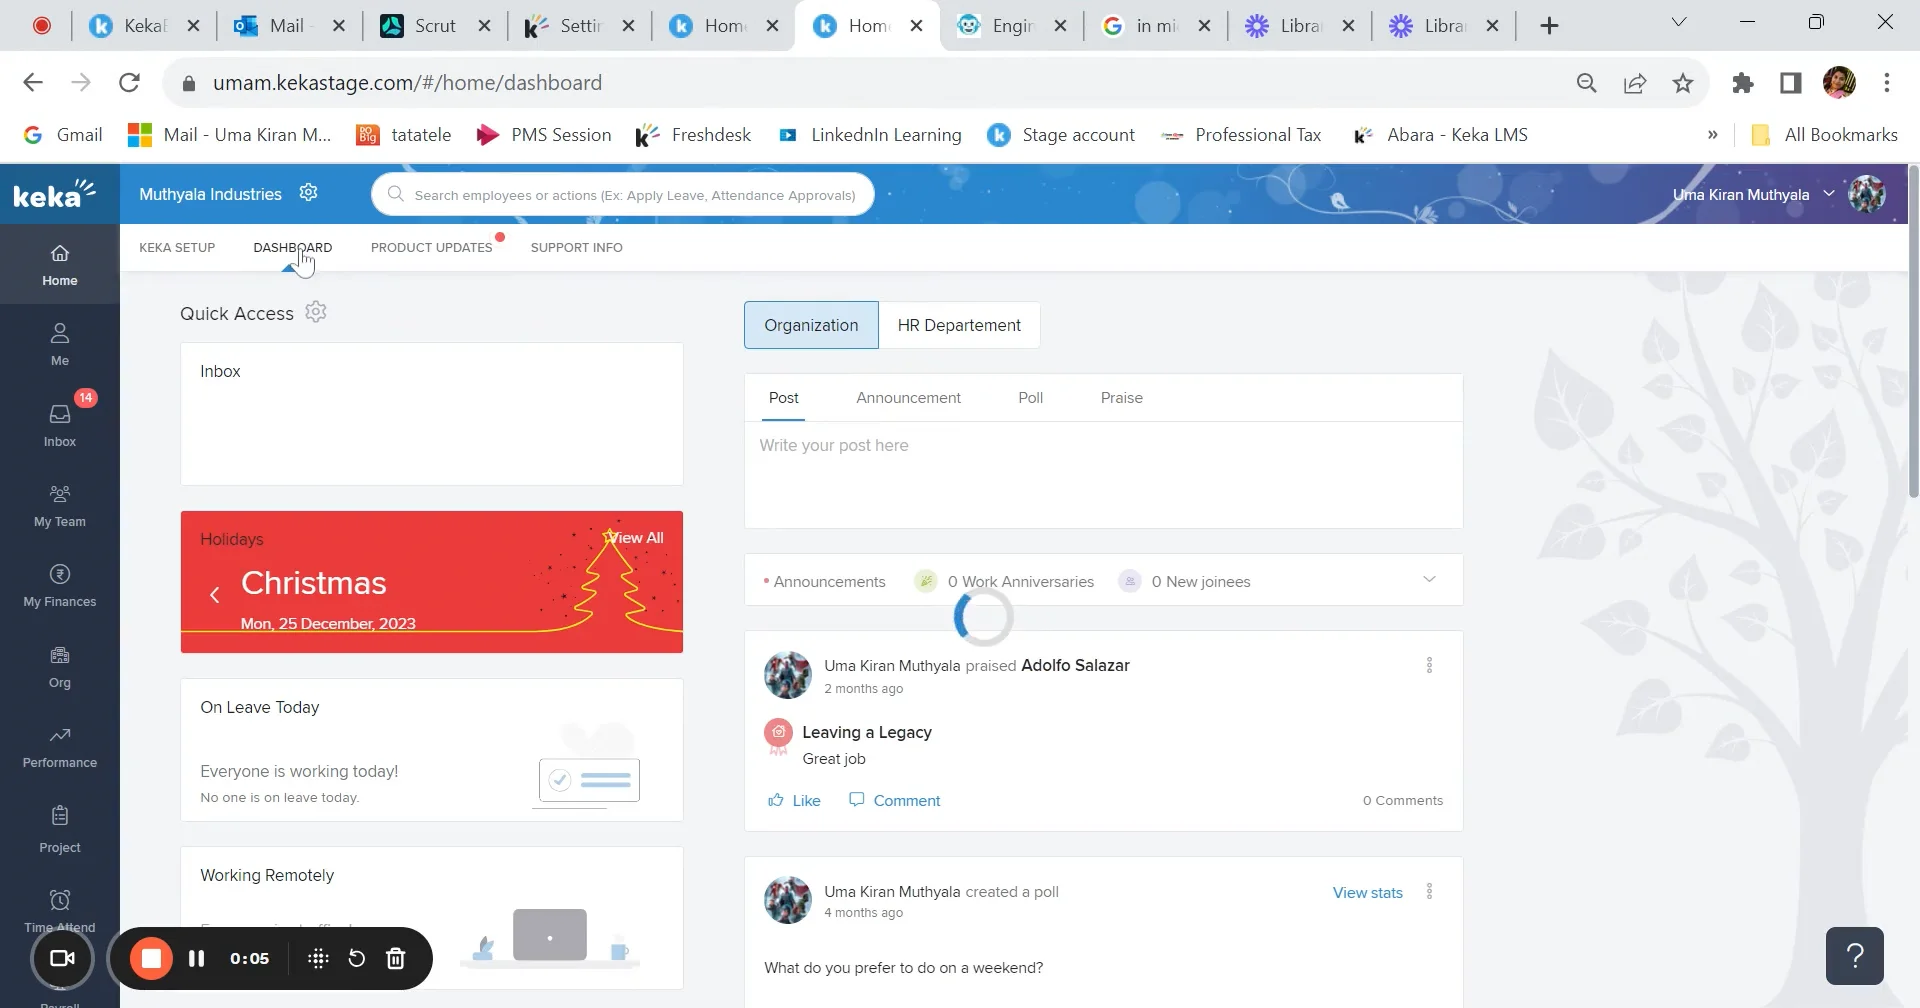Image resolution: width=1920 pixels, height=1008 pixels.
Task: Open My Finances from the sidebar
Action: 60,583
